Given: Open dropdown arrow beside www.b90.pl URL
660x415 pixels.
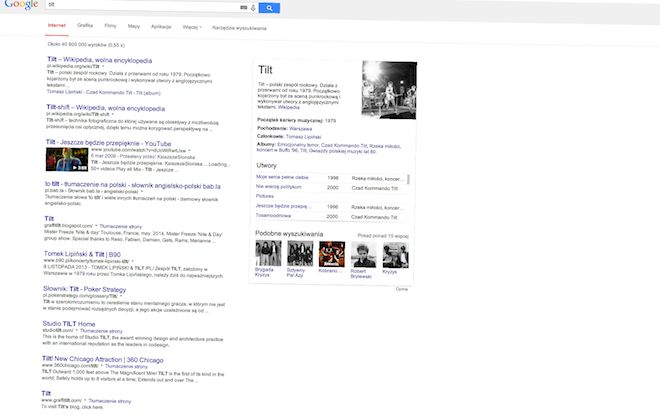Looking at the screenshot, I should 132,261.
